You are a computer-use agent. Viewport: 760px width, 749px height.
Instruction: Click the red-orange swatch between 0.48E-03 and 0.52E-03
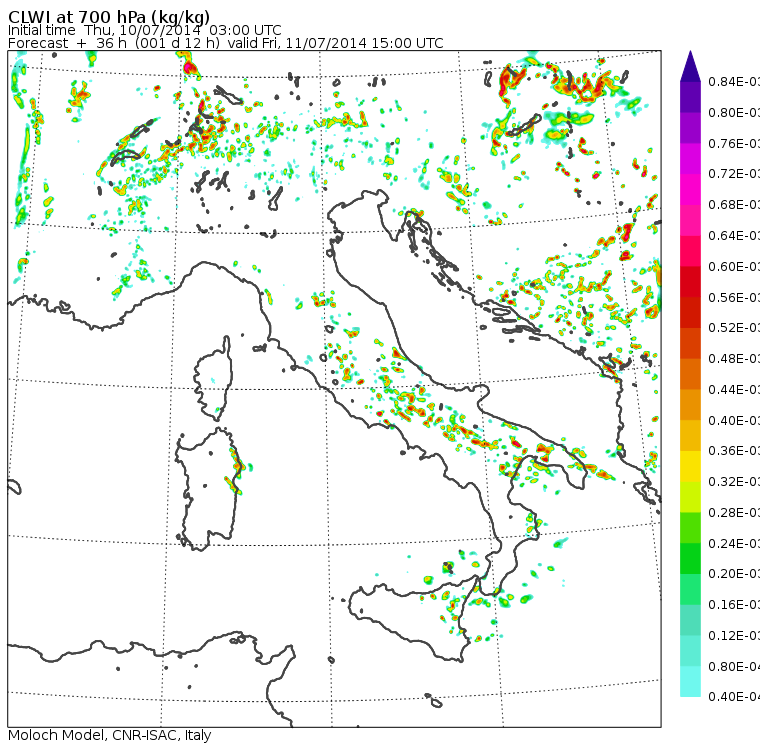click(x=690, y=343)
